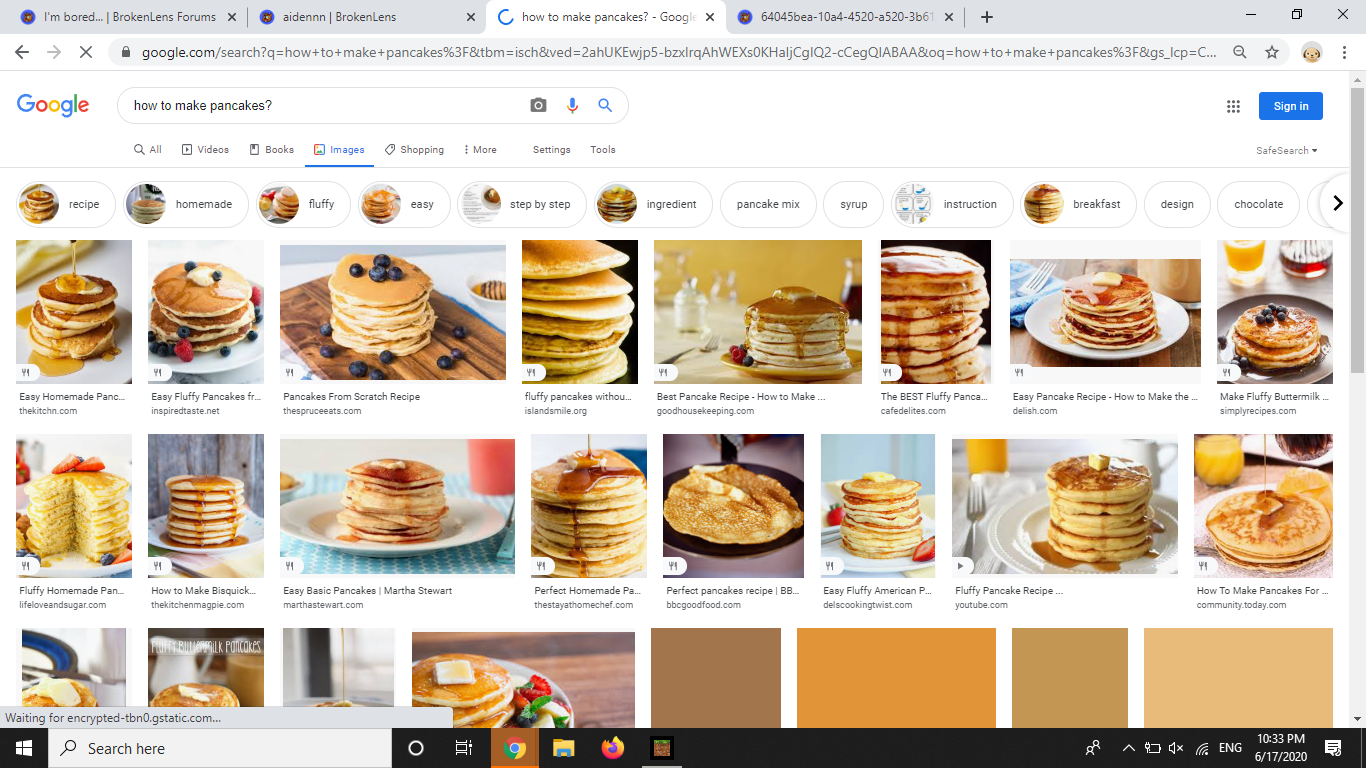Show more suggestion chips with right arrow
1366x768 pixels.
click(1337, 204)
